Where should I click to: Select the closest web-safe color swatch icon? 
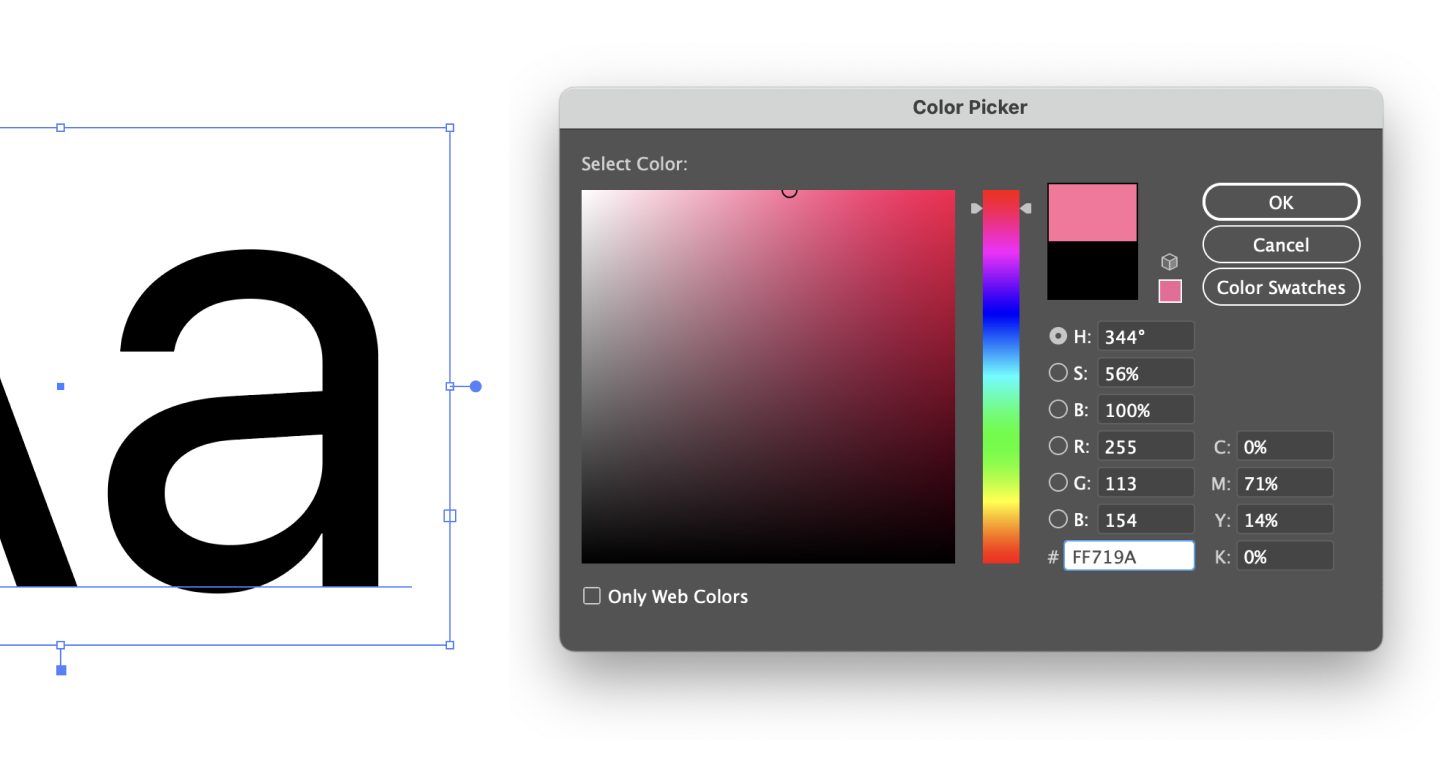(1170, 290)
